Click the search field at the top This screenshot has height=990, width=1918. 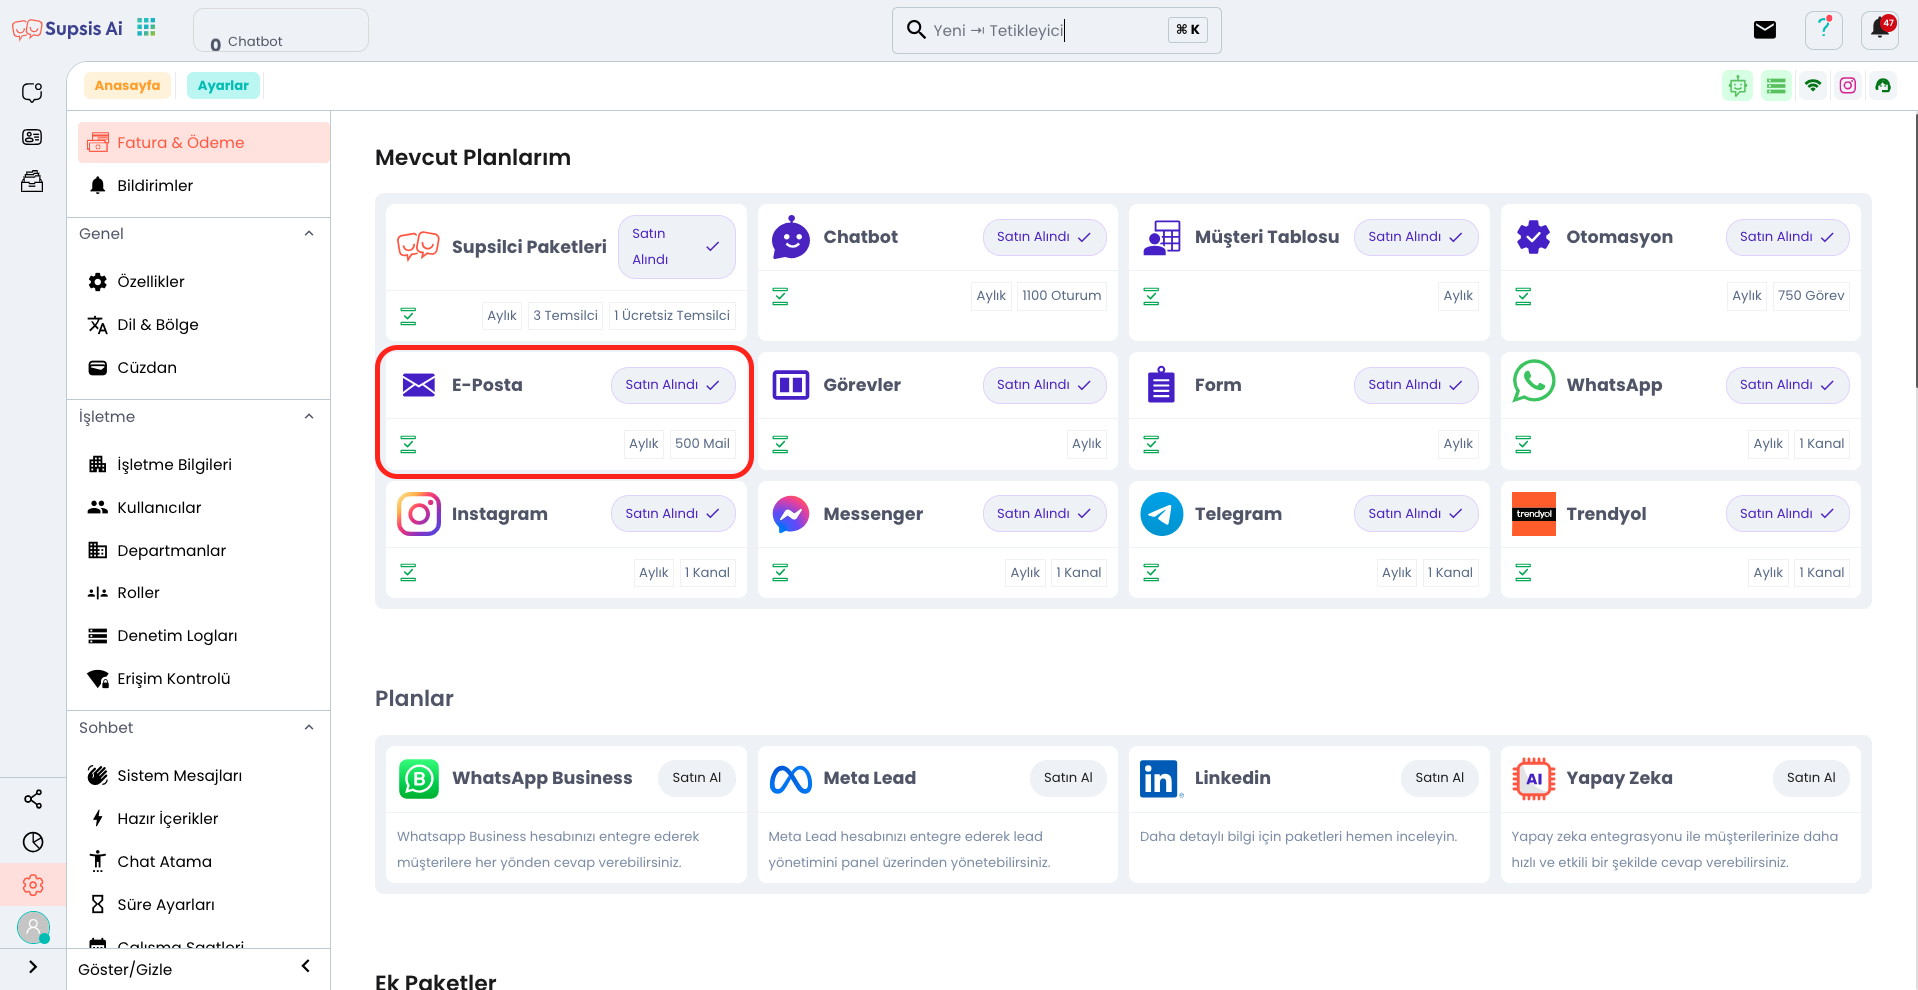coord(1056,30)
